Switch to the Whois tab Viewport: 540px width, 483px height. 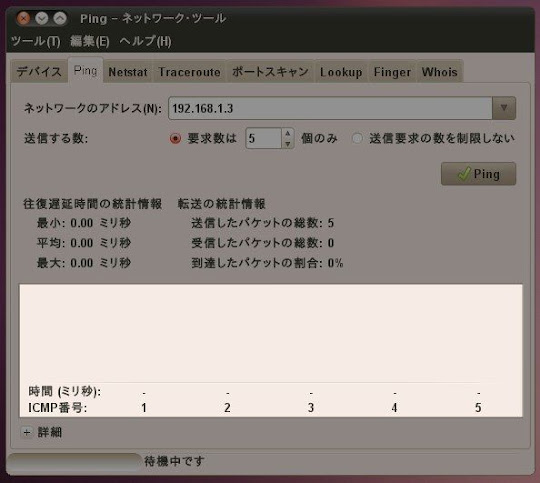pos(439,72)
